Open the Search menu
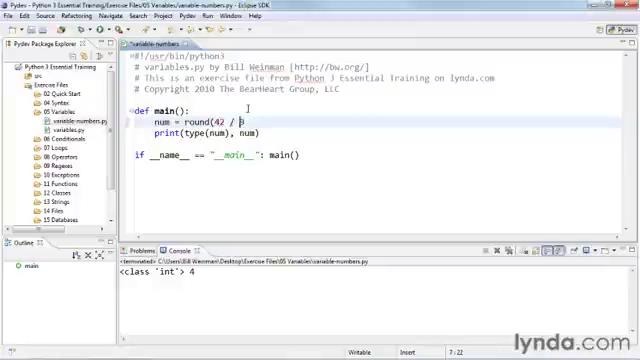Viewport: 640px width, 360px height. 138,16
